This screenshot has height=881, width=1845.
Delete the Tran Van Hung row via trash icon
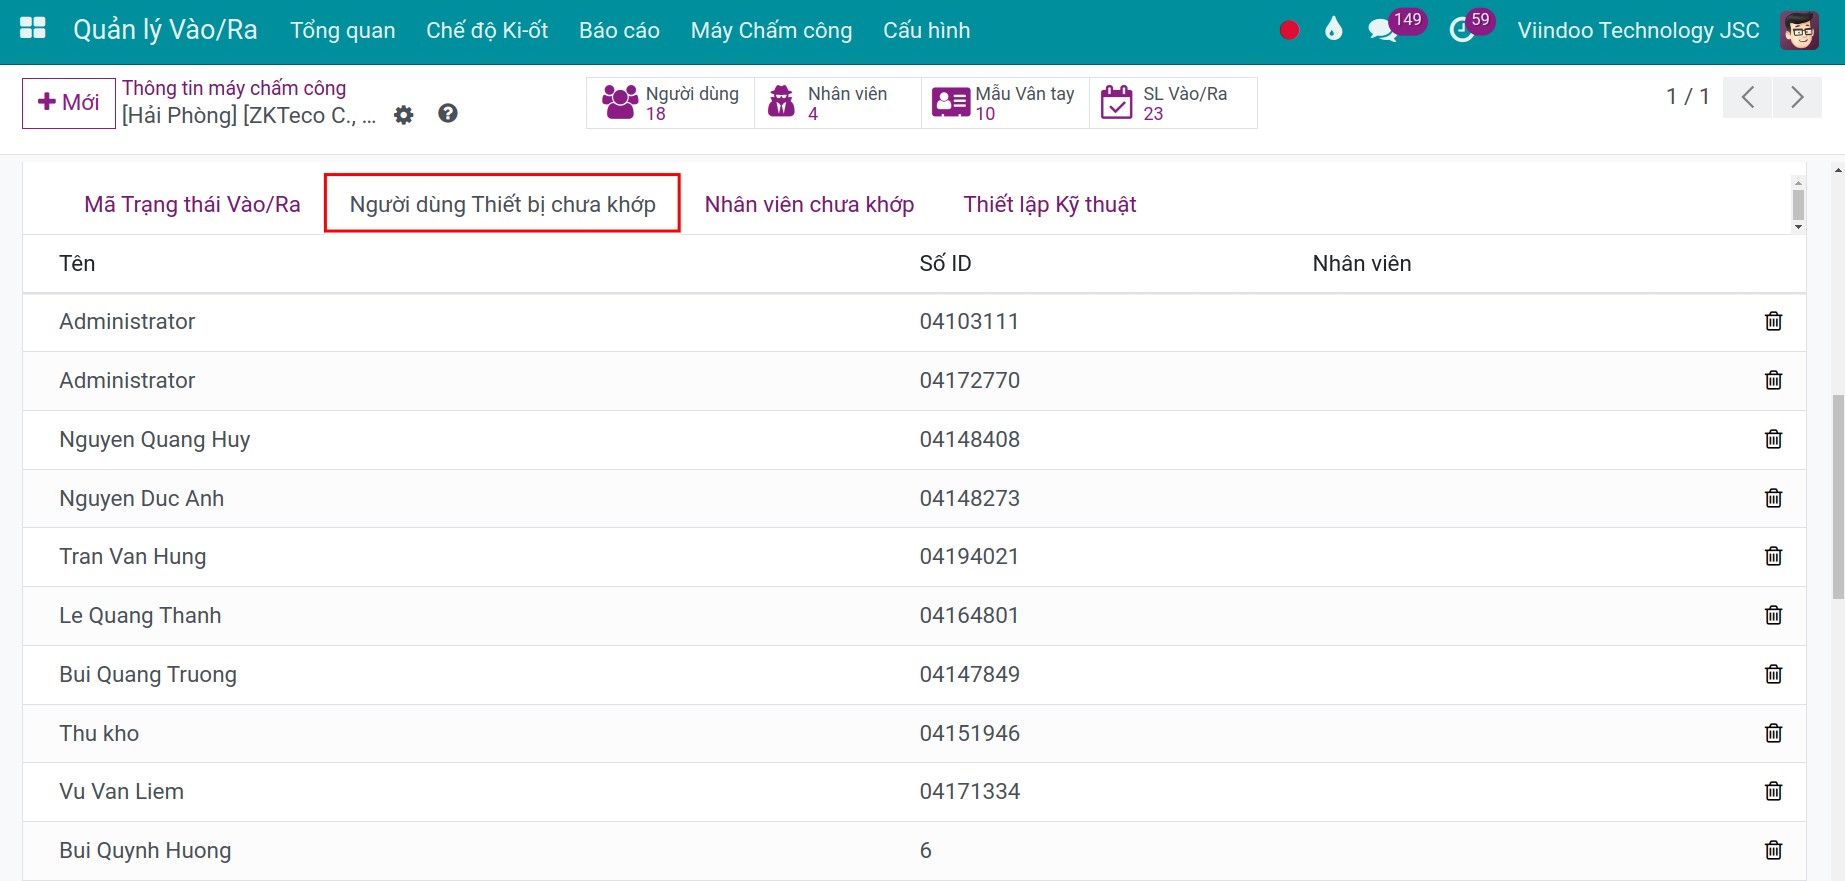coord(1773,556)
